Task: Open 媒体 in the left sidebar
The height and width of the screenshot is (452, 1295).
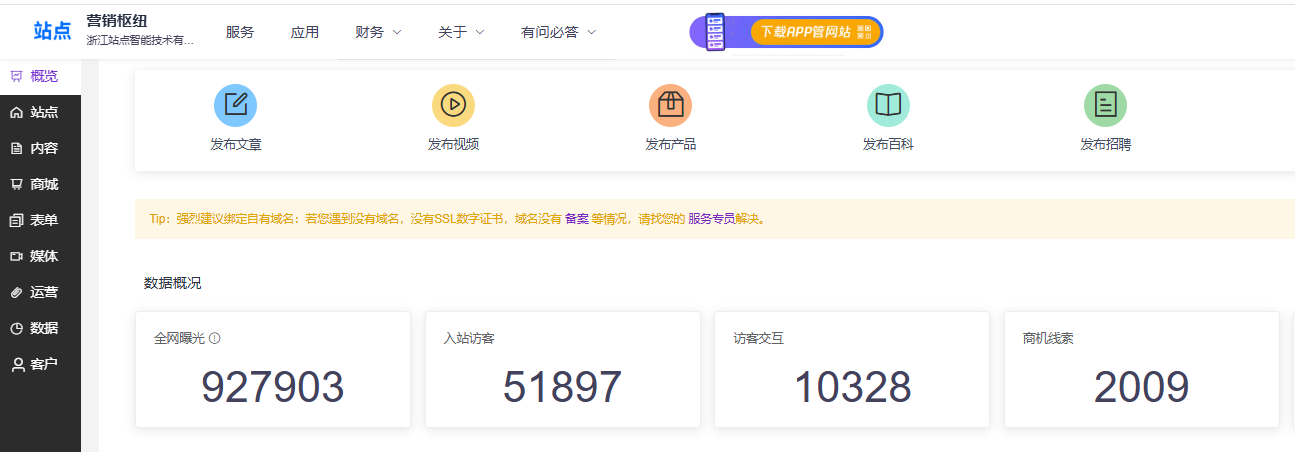Action: pyautogui.click(x=40, y=257)
